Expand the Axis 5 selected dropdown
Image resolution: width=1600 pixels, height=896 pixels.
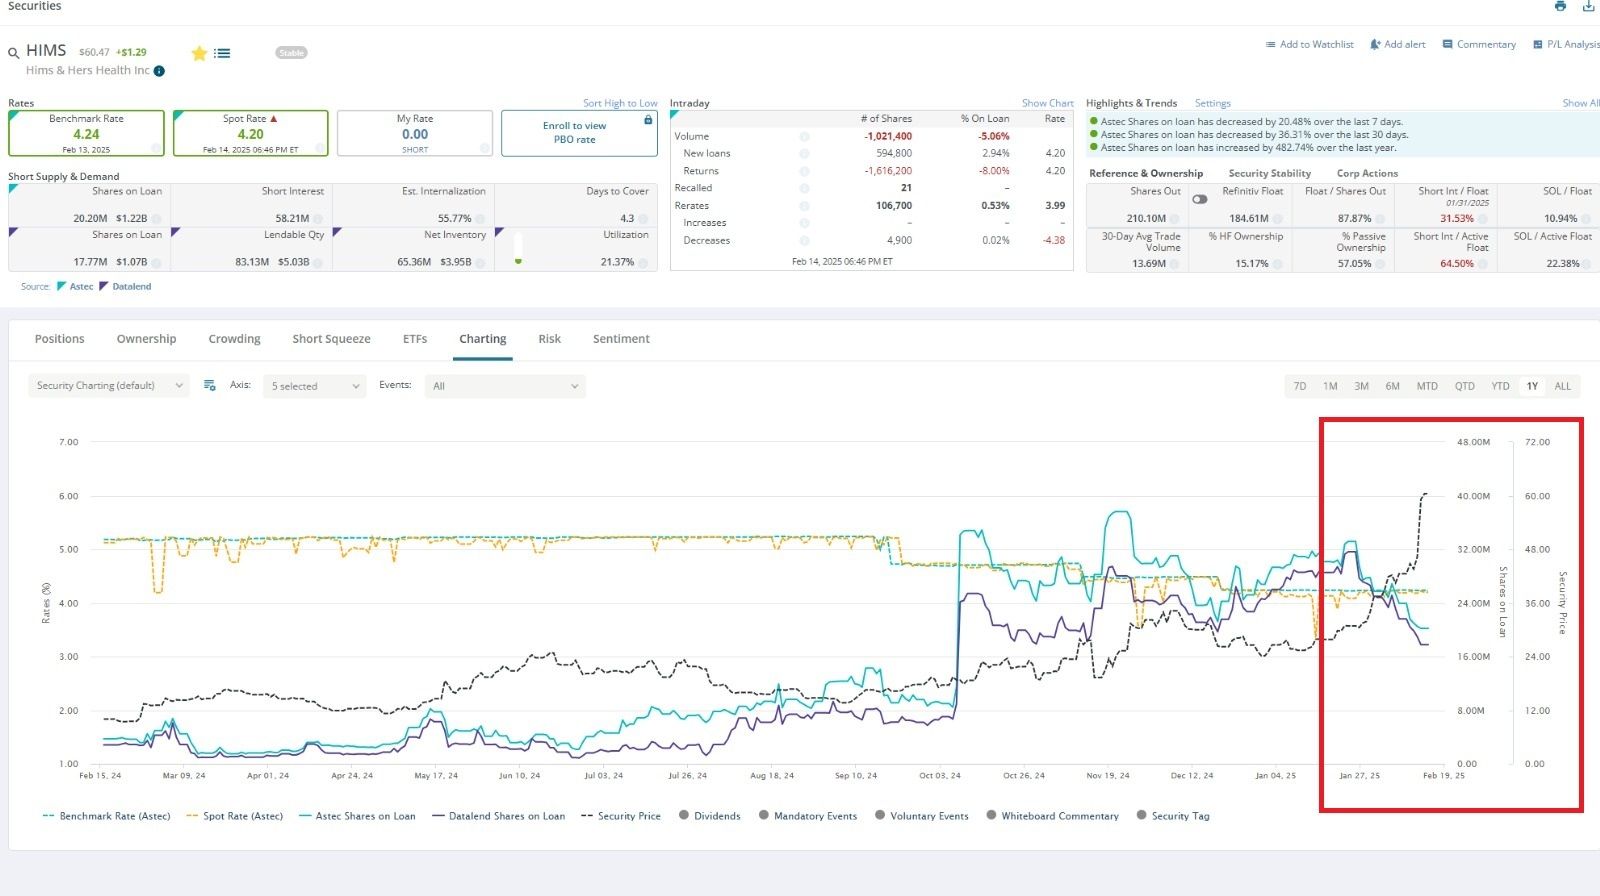tap(316, 386)
